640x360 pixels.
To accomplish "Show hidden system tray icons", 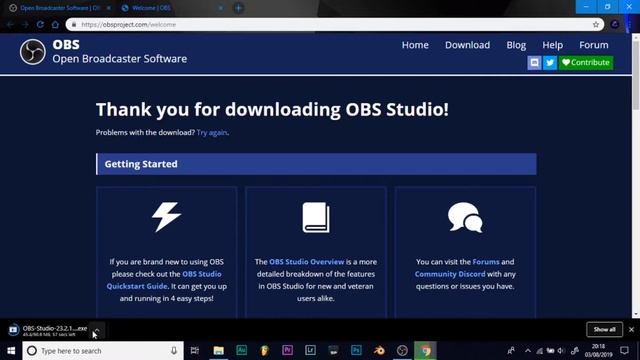I will 528,351.
